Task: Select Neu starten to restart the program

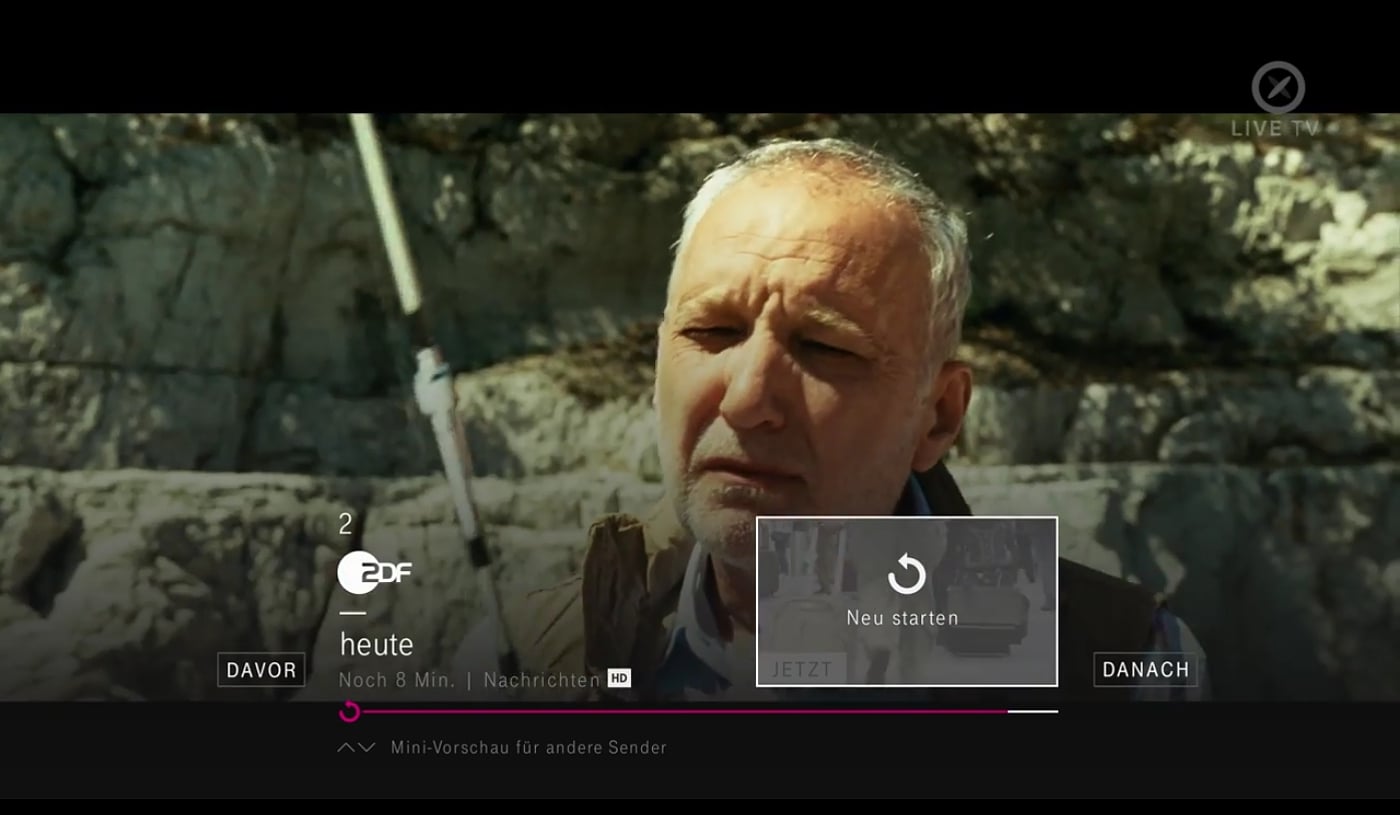Action: tap(903, 618)
